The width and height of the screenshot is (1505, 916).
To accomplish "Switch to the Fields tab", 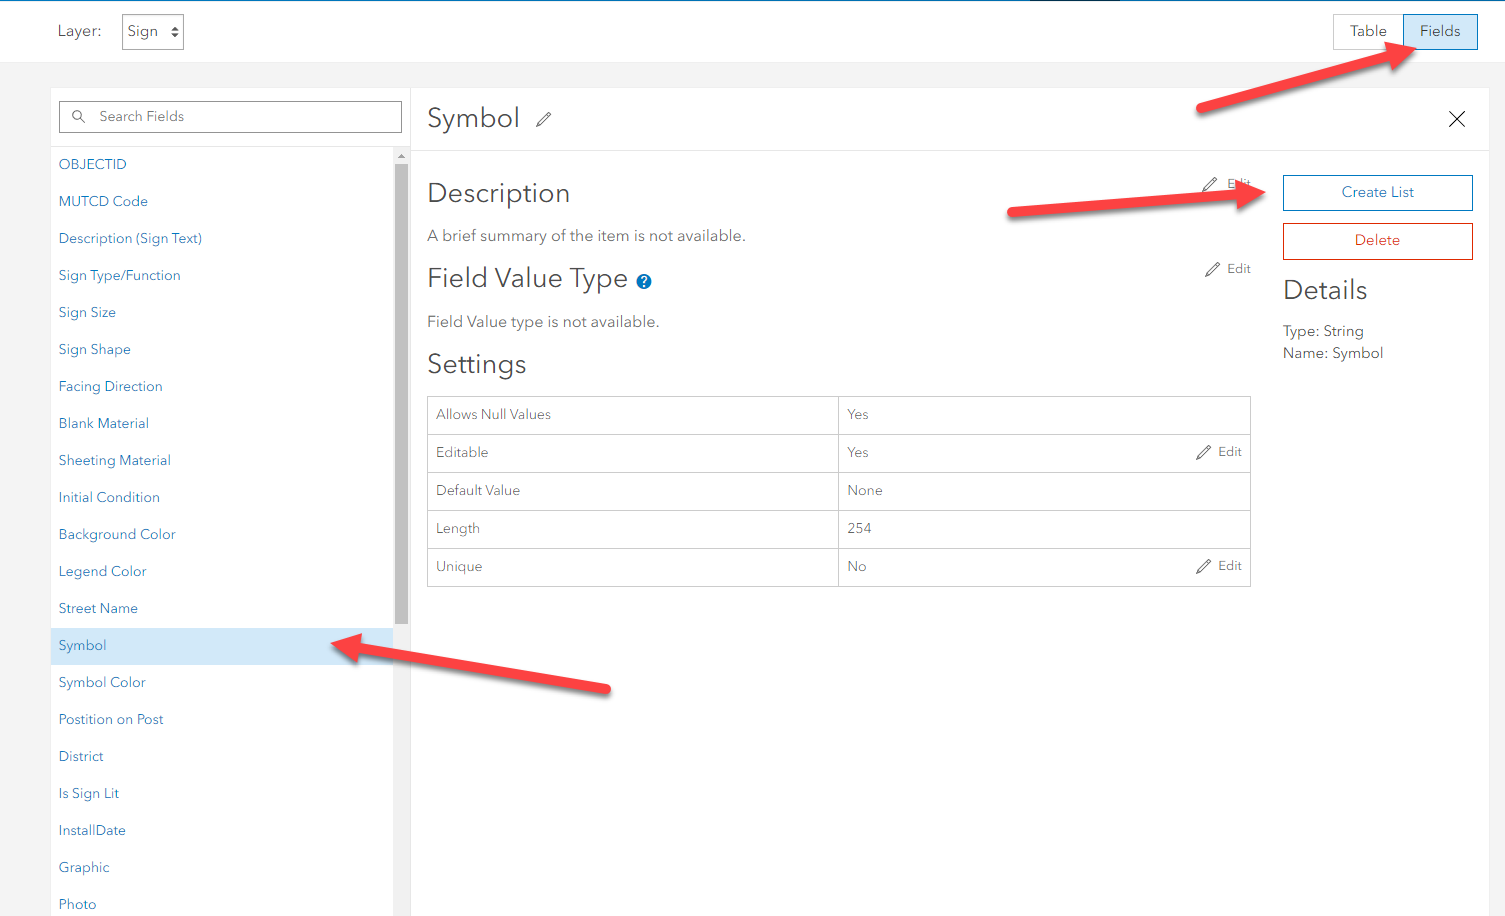I will (x=1439, y=31).
